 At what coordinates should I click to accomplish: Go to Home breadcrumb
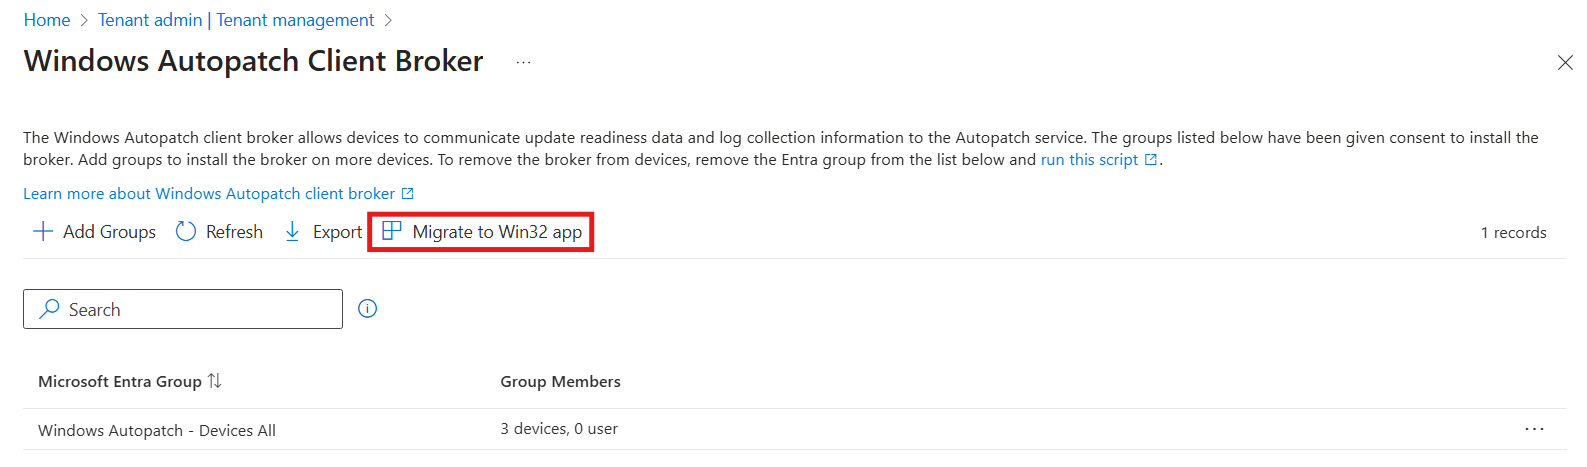[47, 20]
